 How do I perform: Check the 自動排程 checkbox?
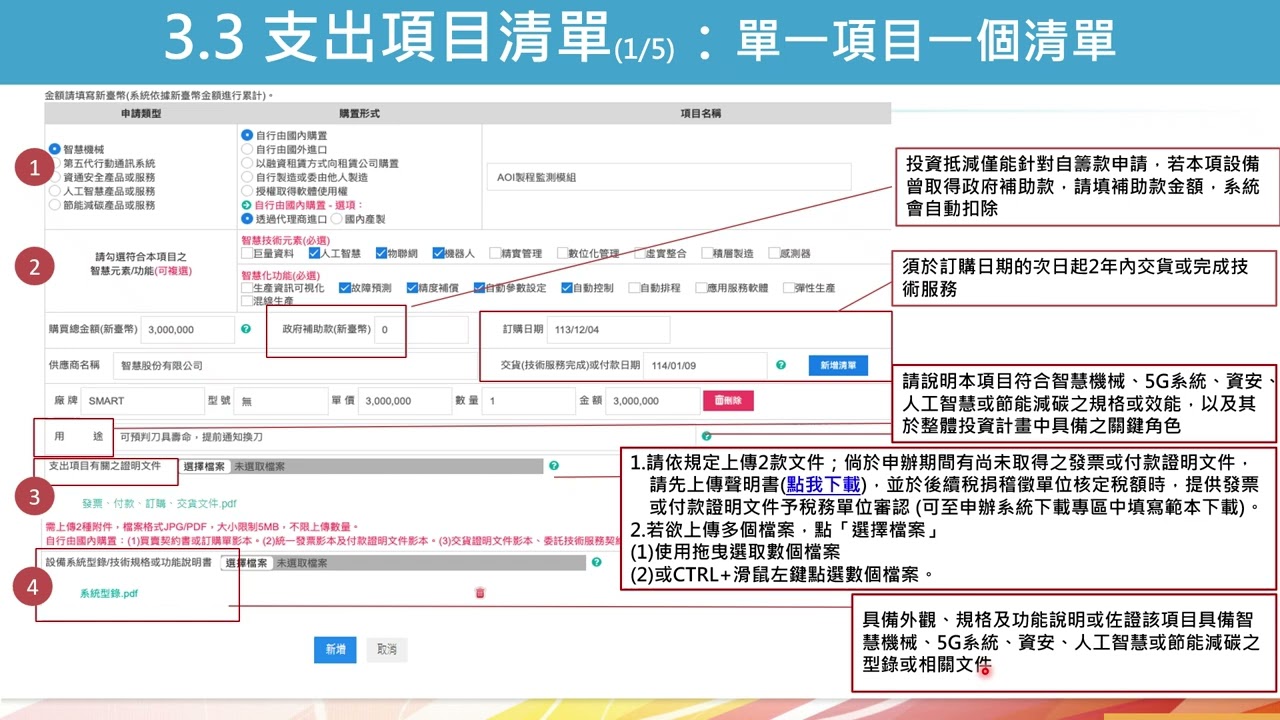[x=633, y=288]
